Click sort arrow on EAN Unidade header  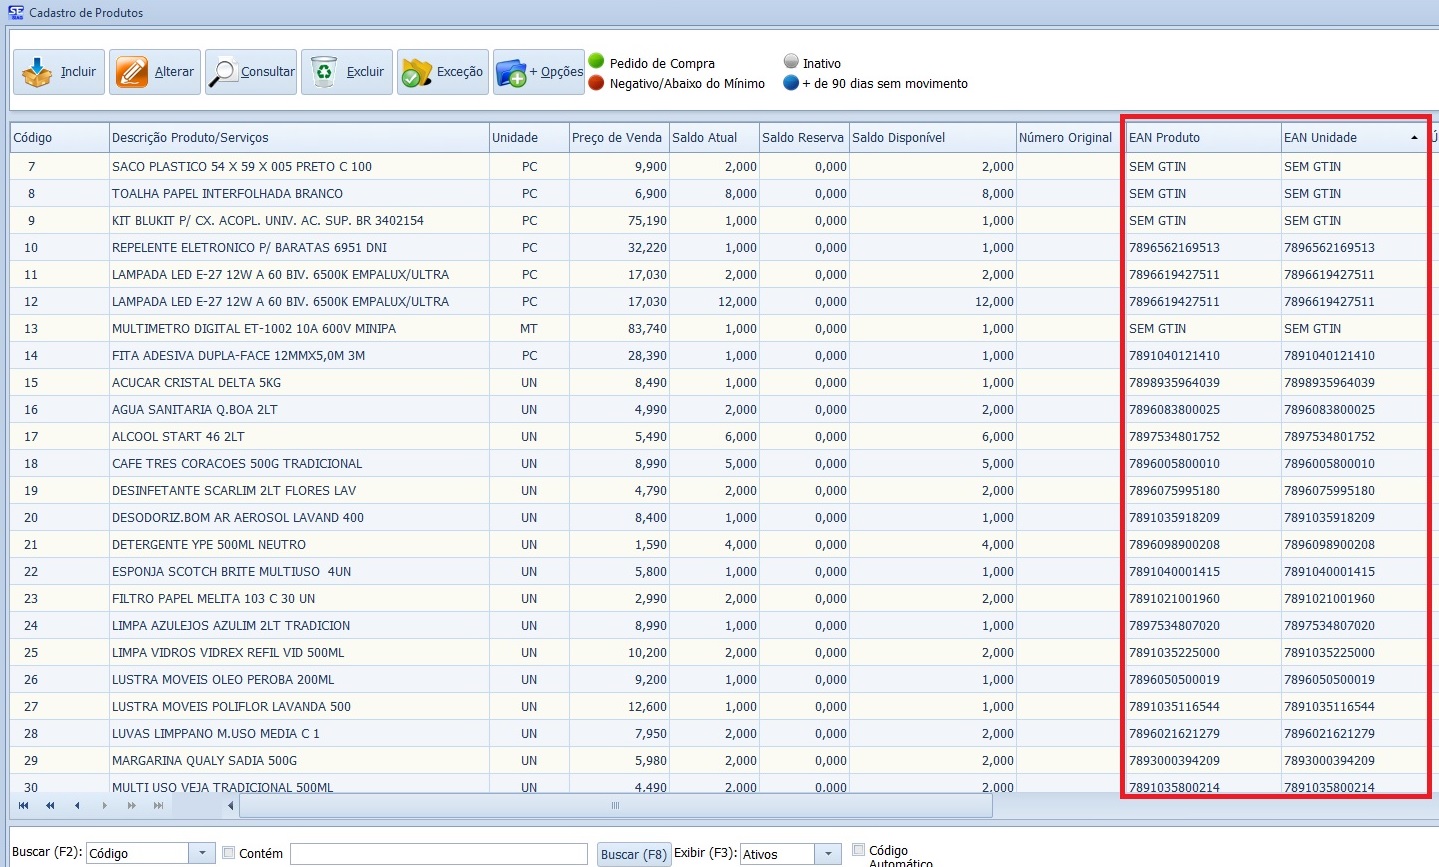(1414, 138)
